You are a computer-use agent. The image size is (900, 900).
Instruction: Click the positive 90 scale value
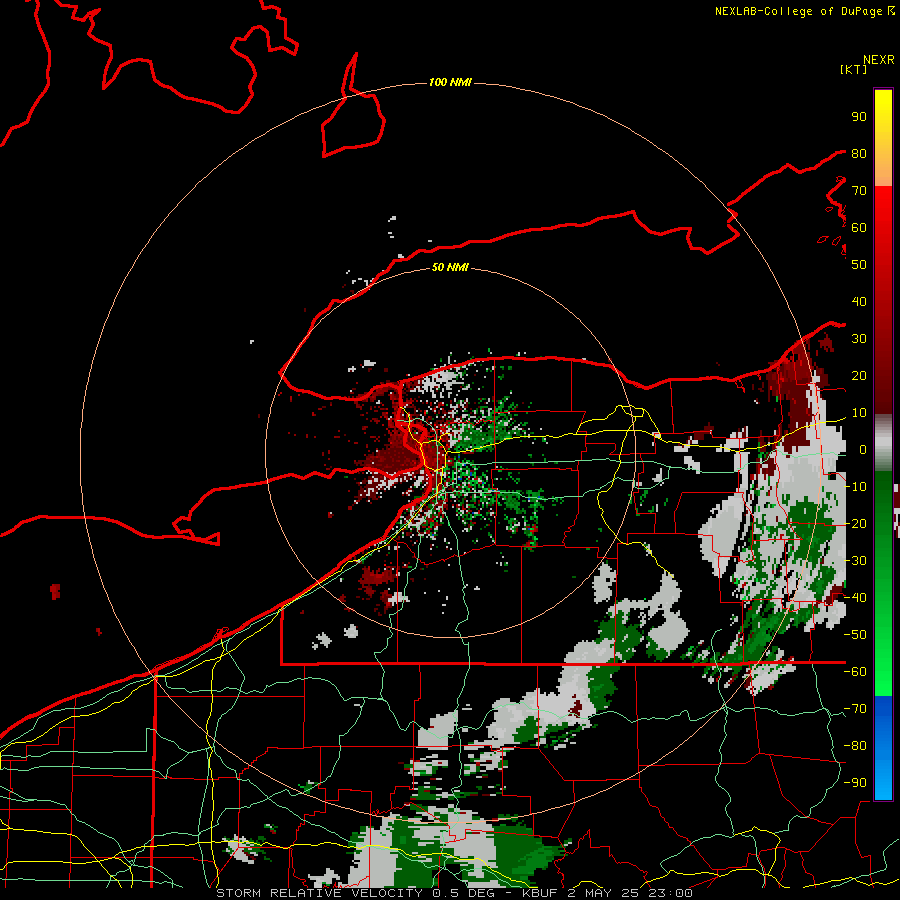coord(859,117)
